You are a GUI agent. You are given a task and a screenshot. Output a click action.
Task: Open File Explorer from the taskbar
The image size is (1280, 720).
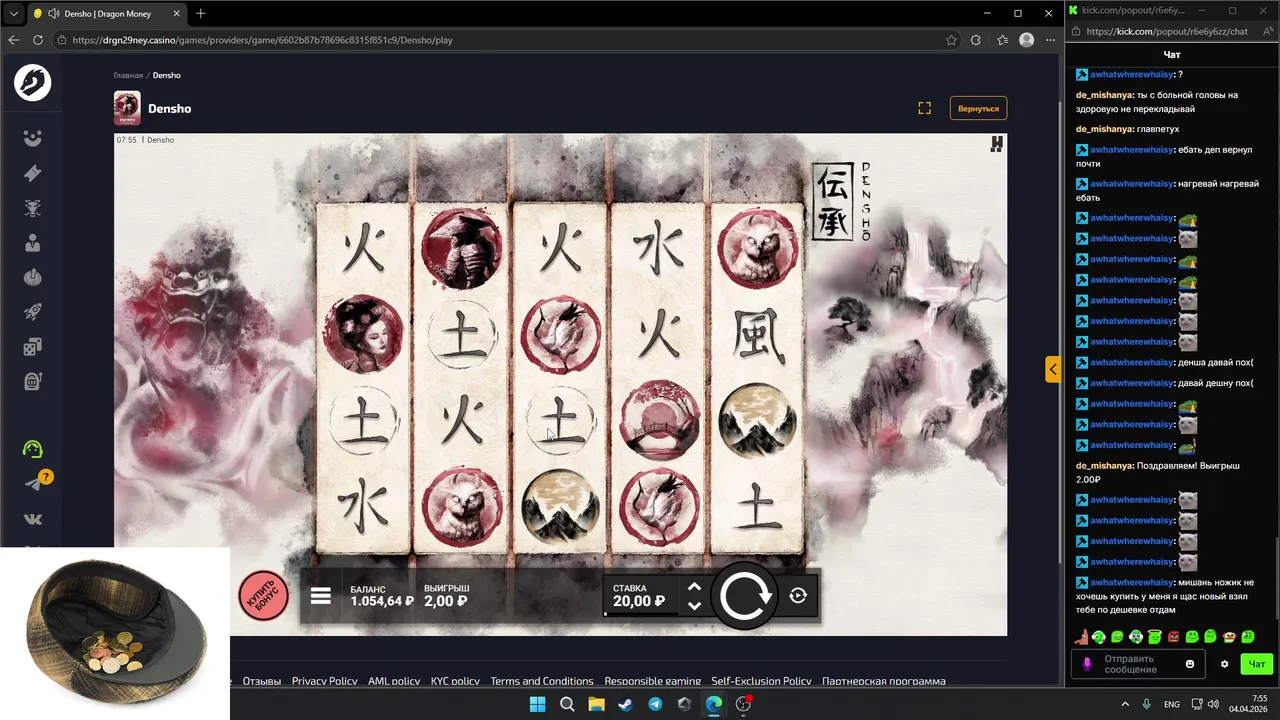[596, 704]
